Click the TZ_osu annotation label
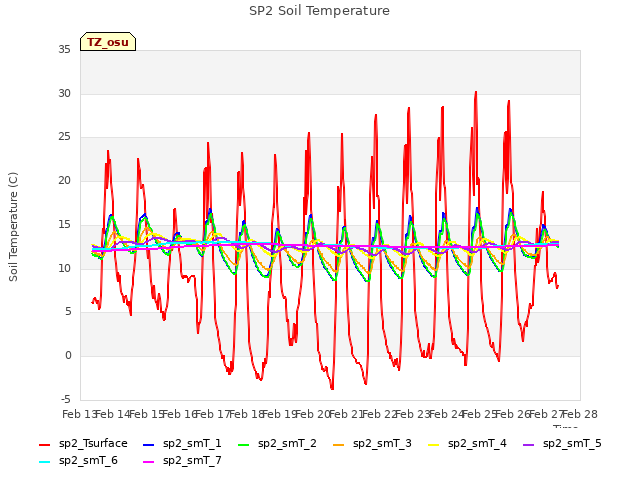 pos(108,42)
